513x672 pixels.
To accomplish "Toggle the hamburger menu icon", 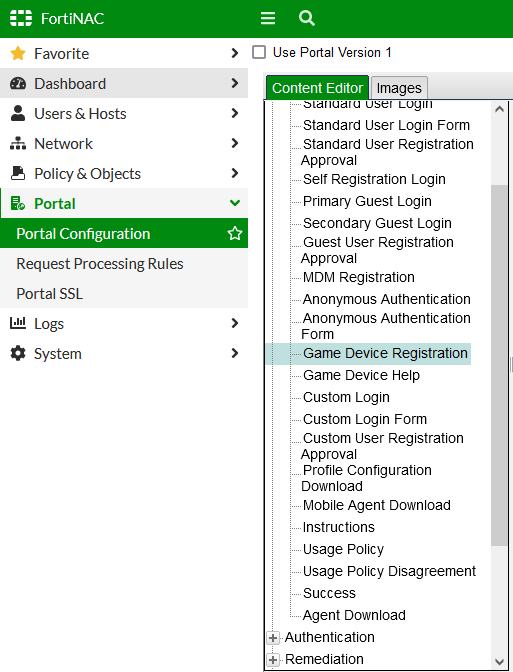I will pos(268,18).
